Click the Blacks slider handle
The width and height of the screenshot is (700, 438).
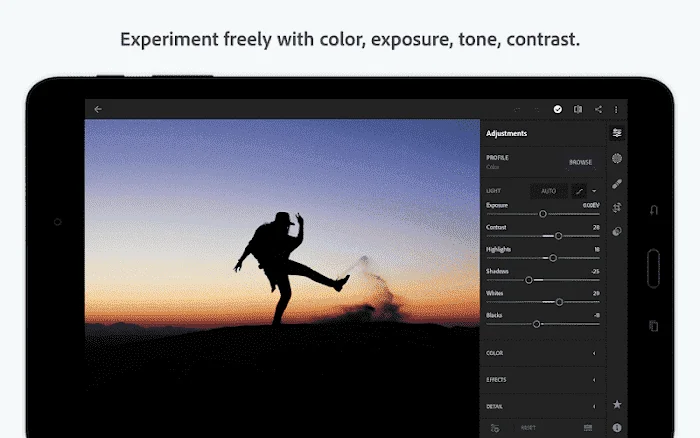coord(537,324)
